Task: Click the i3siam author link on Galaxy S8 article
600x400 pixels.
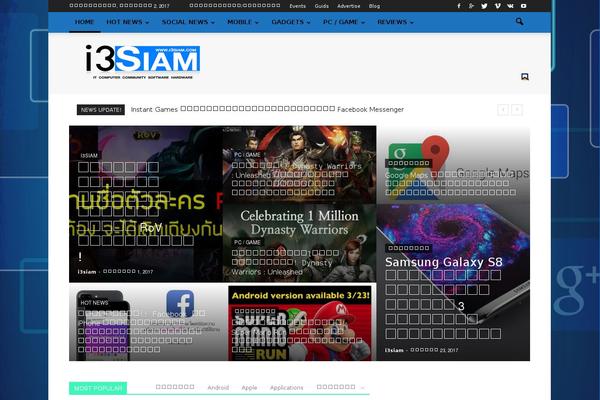Action: point(394,350)
